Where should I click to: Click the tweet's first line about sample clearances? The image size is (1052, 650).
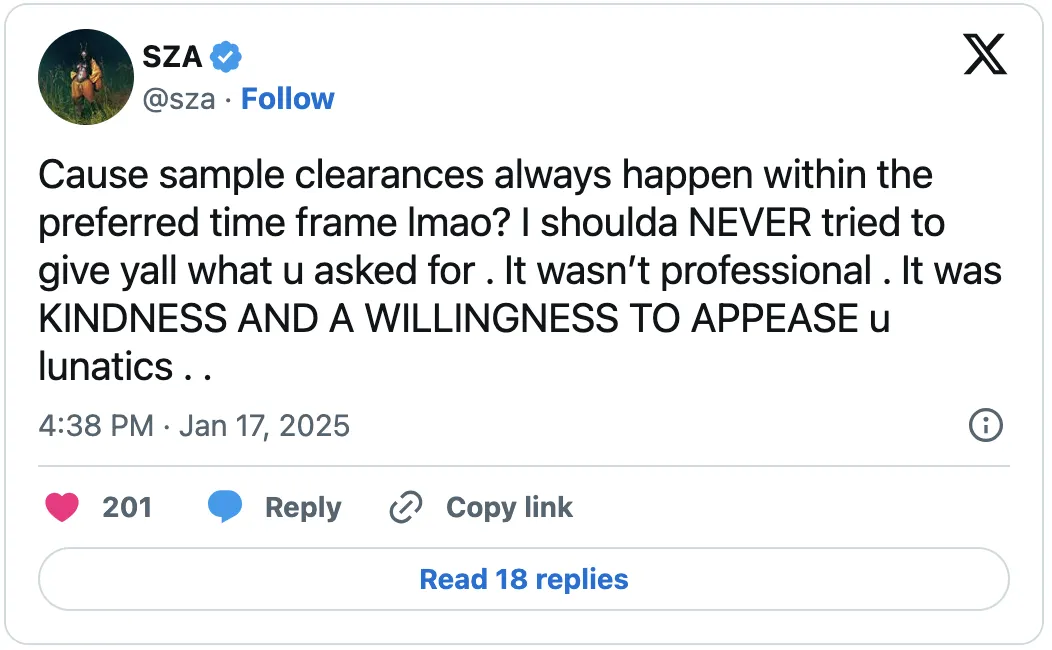pyautogui.click(x=485, y=176)
